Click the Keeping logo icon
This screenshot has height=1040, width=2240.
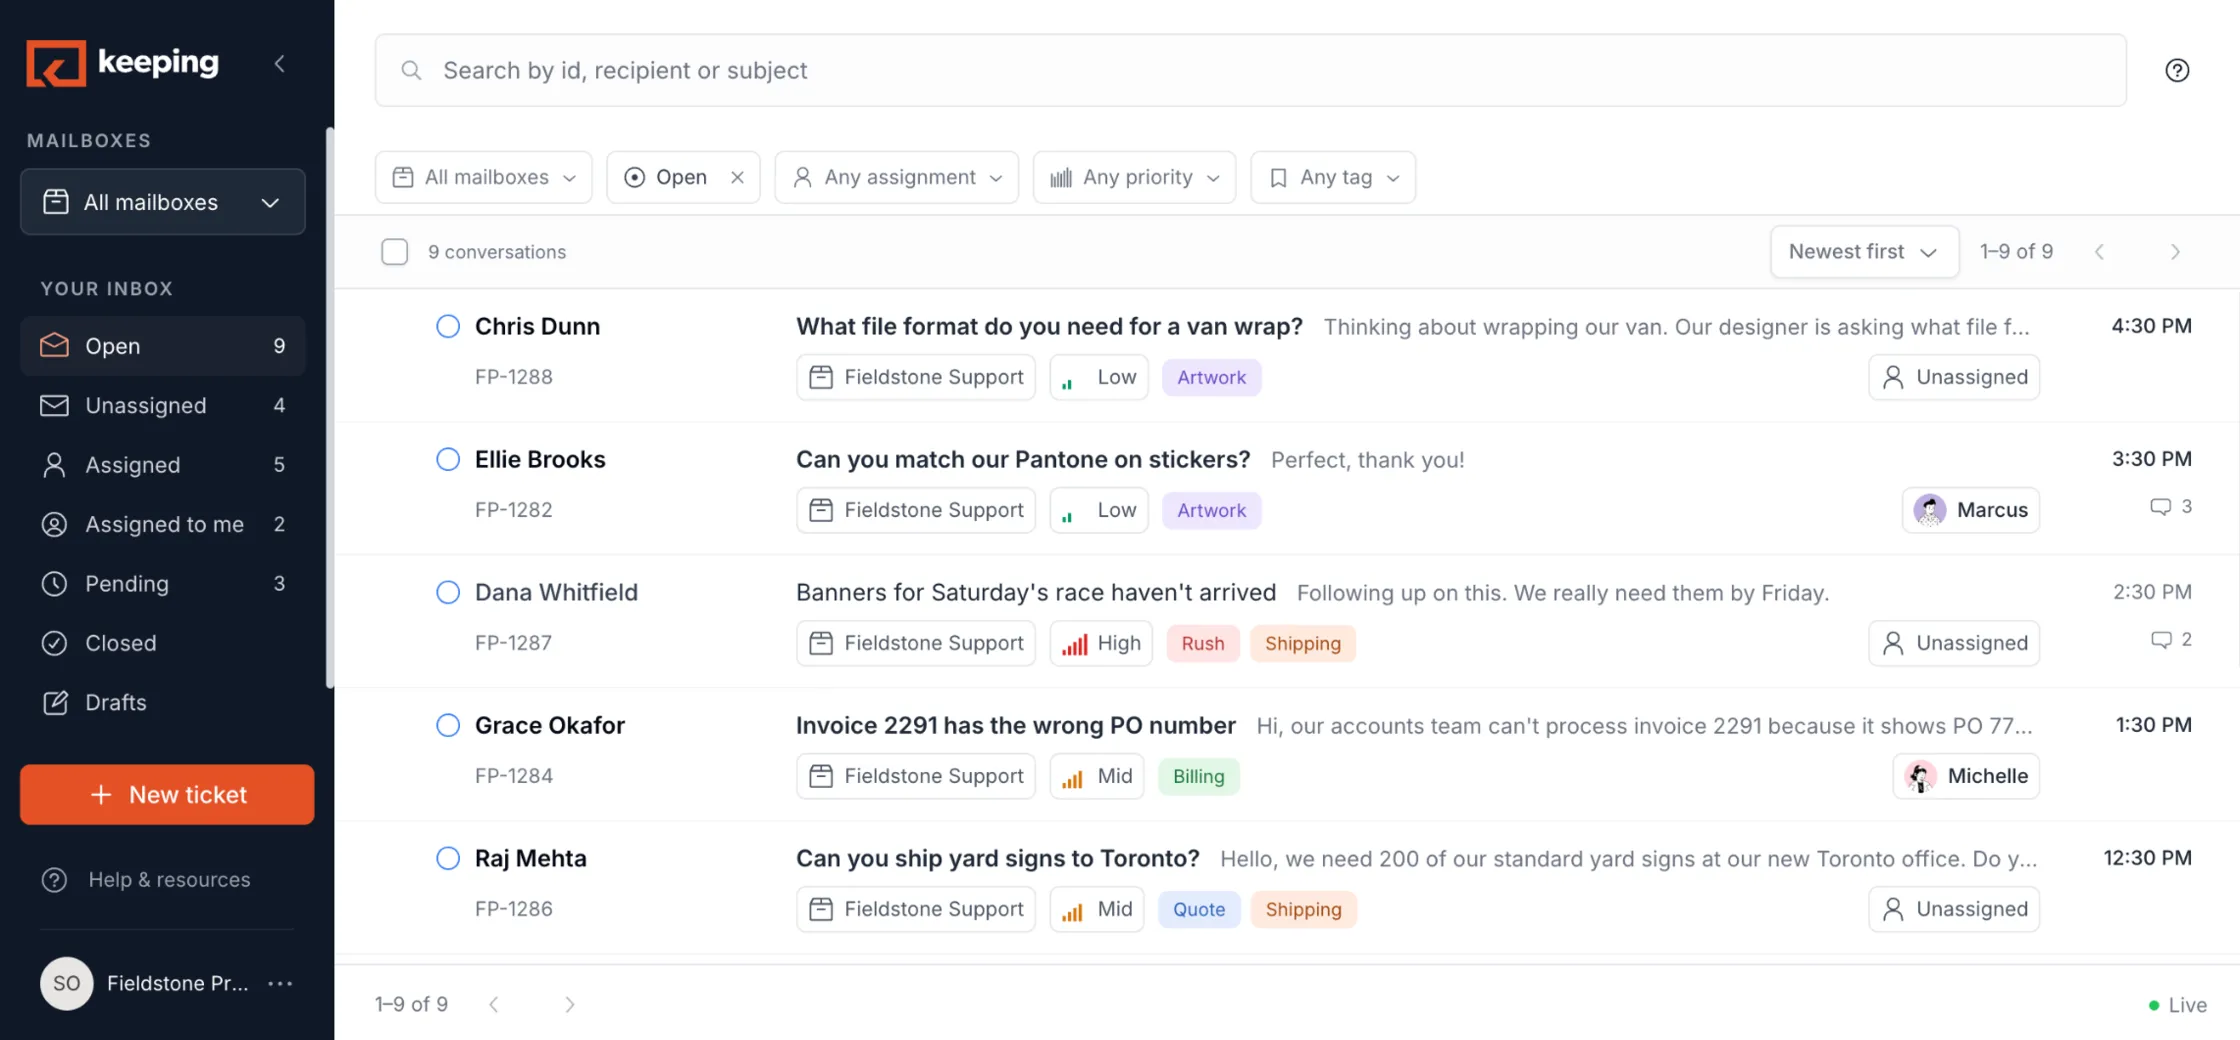click(56, 63)
